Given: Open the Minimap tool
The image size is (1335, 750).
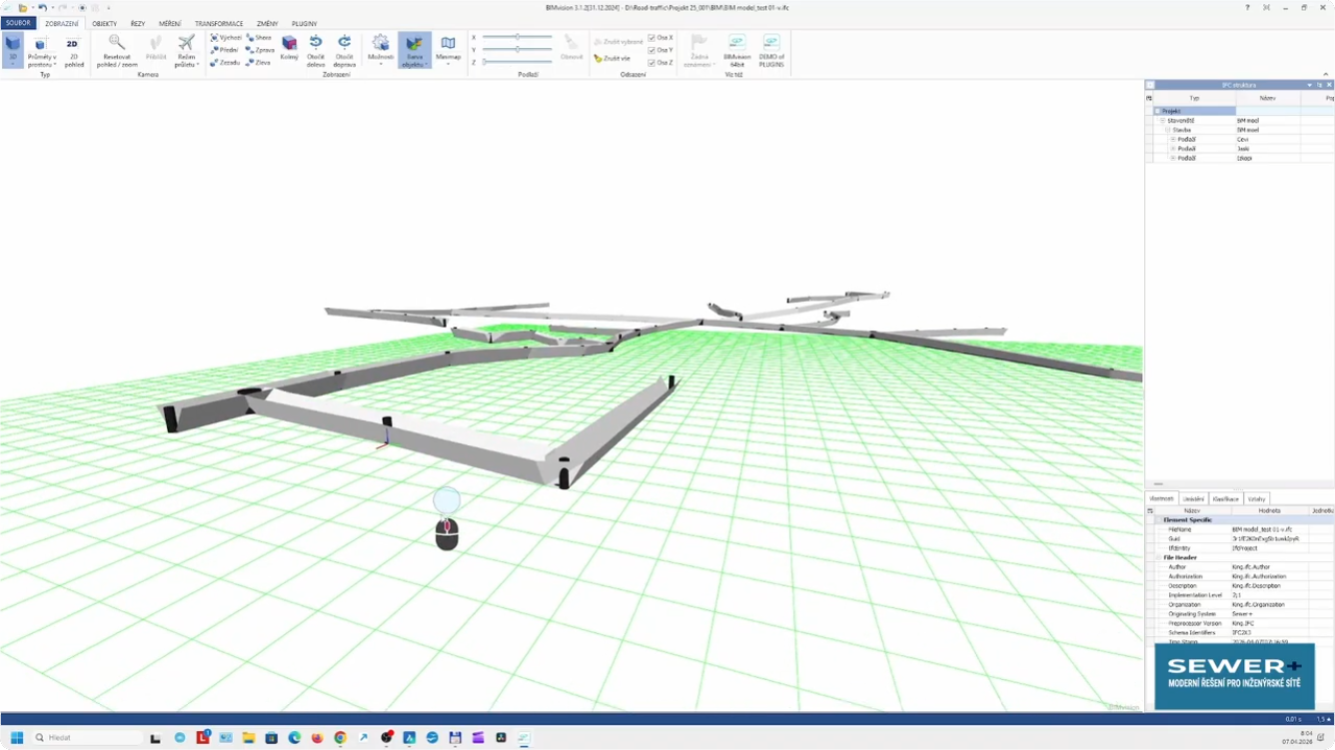Looking at the screenshot, I should (x=448, y=46).
